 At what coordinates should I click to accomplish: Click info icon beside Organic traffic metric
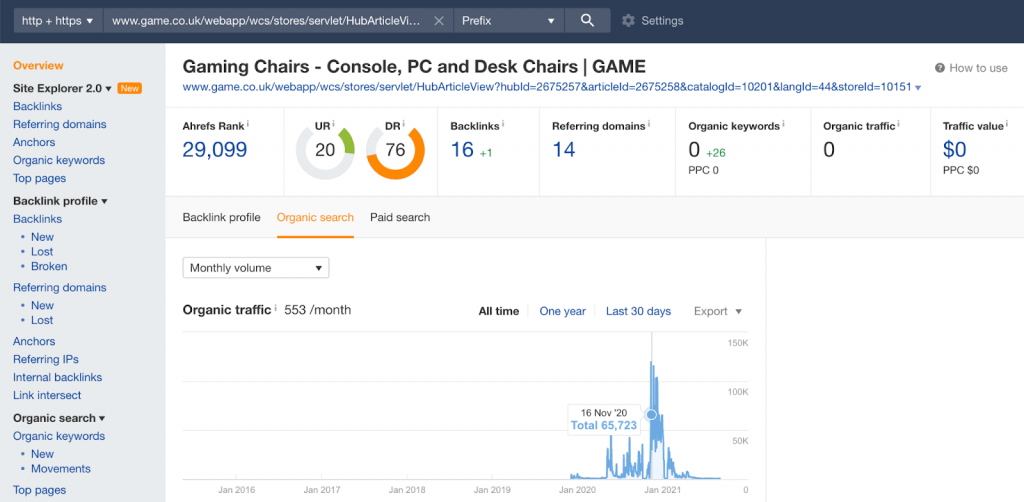point(901,123)
